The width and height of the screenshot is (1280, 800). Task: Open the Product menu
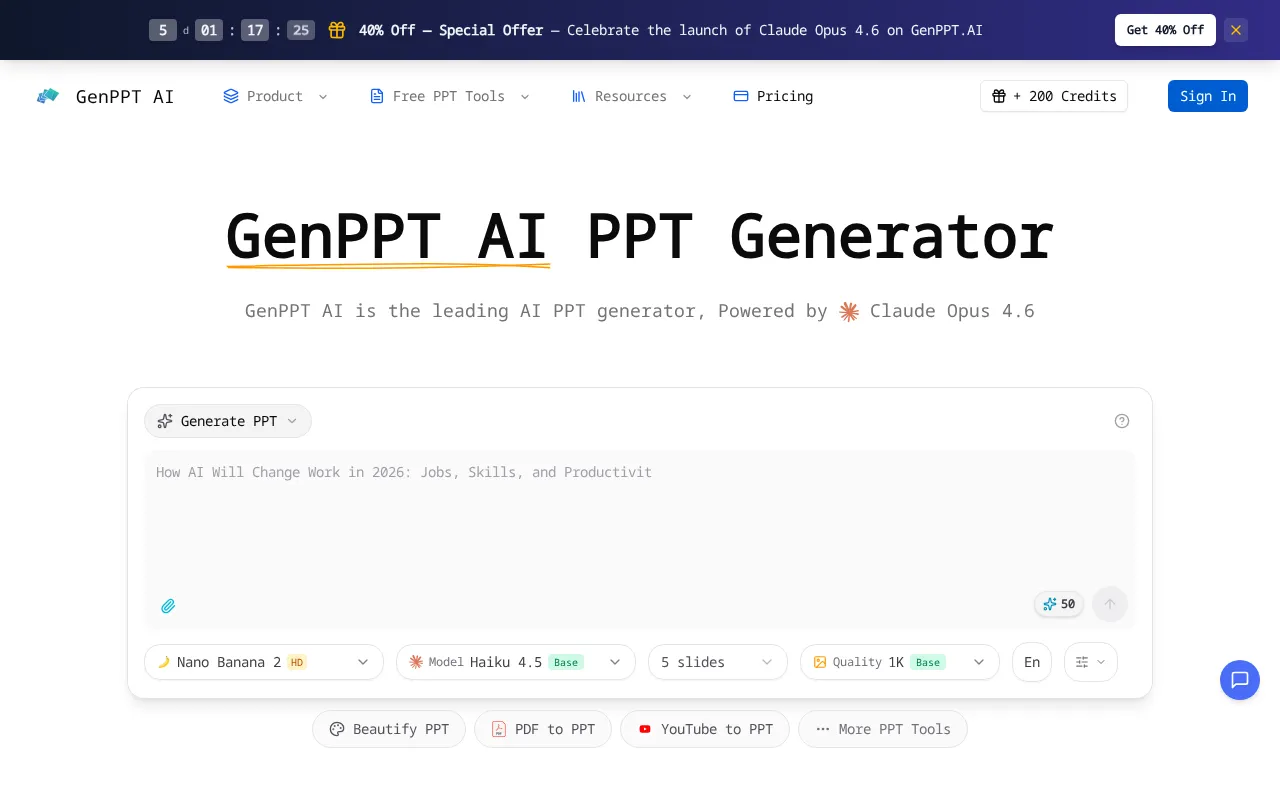[275, 96]
